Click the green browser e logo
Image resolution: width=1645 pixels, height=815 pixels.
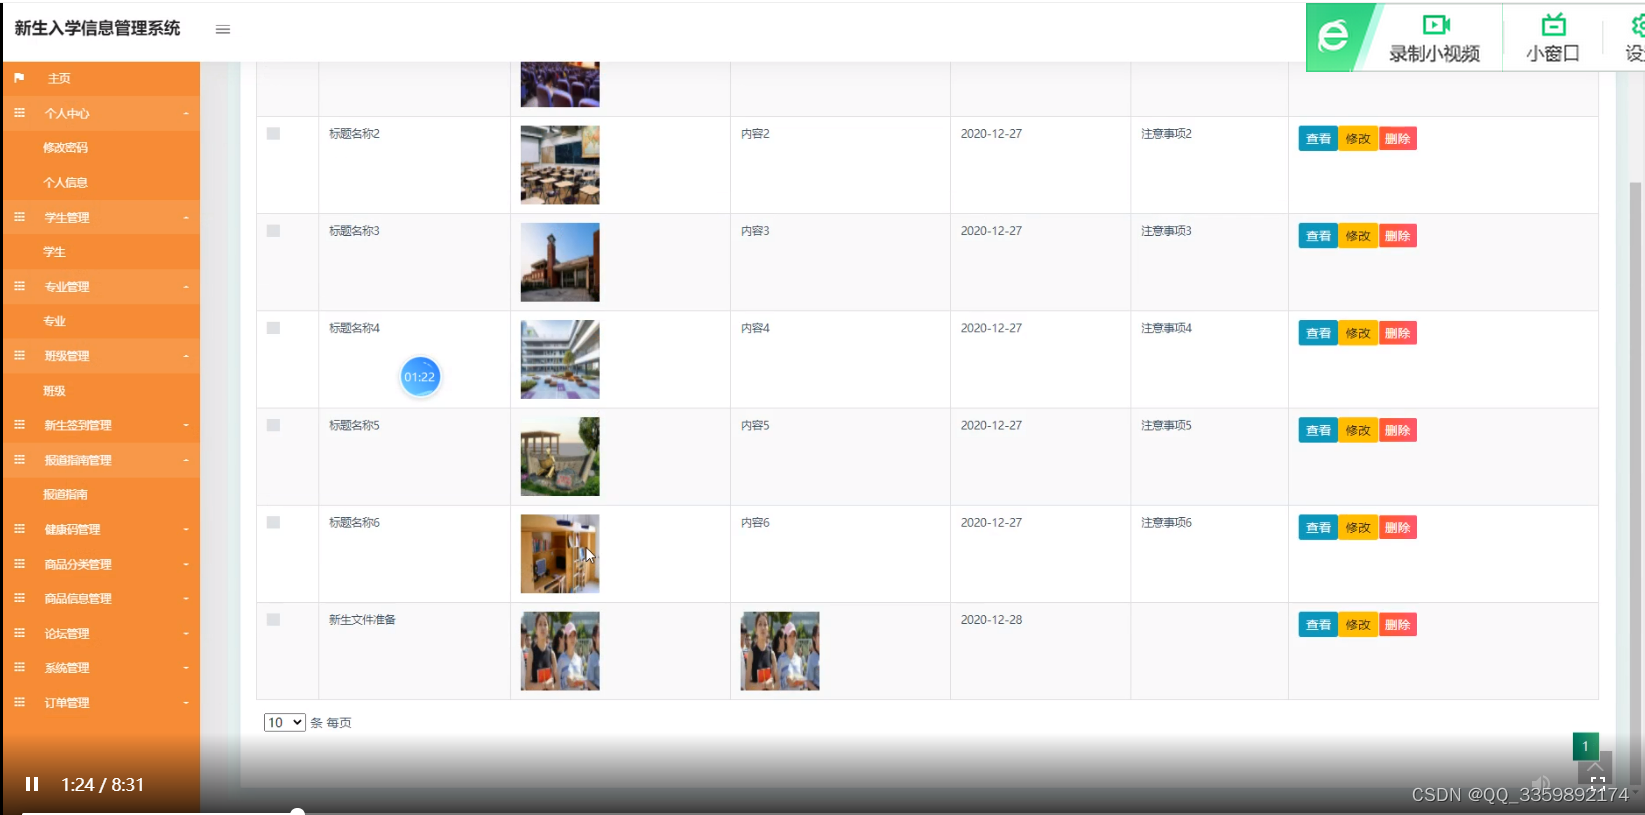[x=1333, y=37]
